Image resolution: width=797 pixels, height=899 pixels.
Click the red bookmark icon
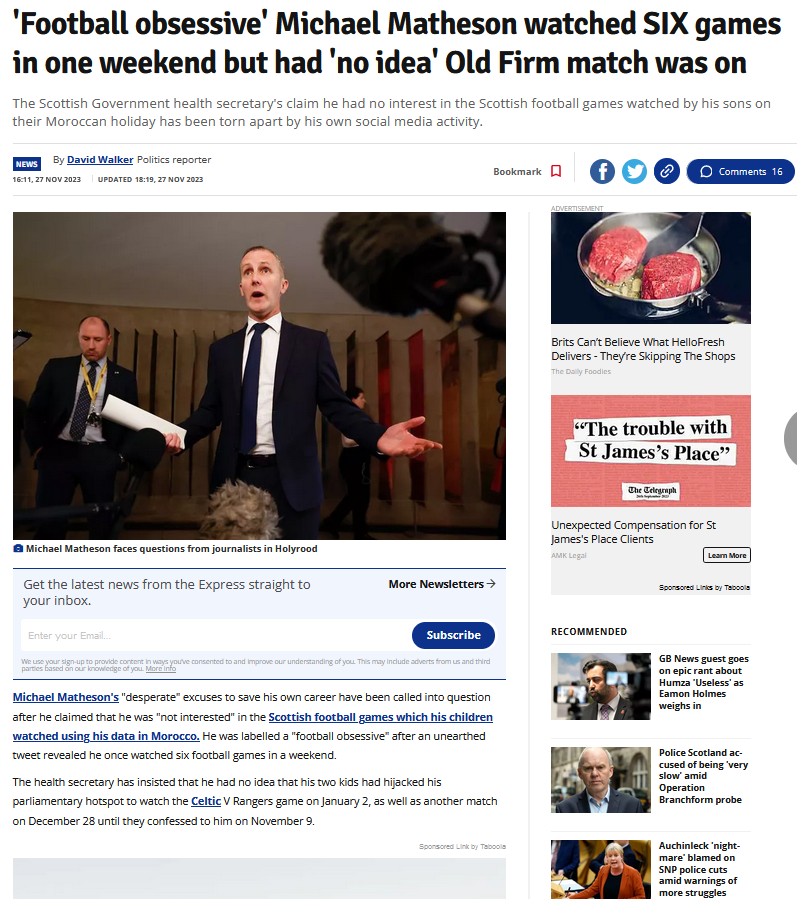556,171
